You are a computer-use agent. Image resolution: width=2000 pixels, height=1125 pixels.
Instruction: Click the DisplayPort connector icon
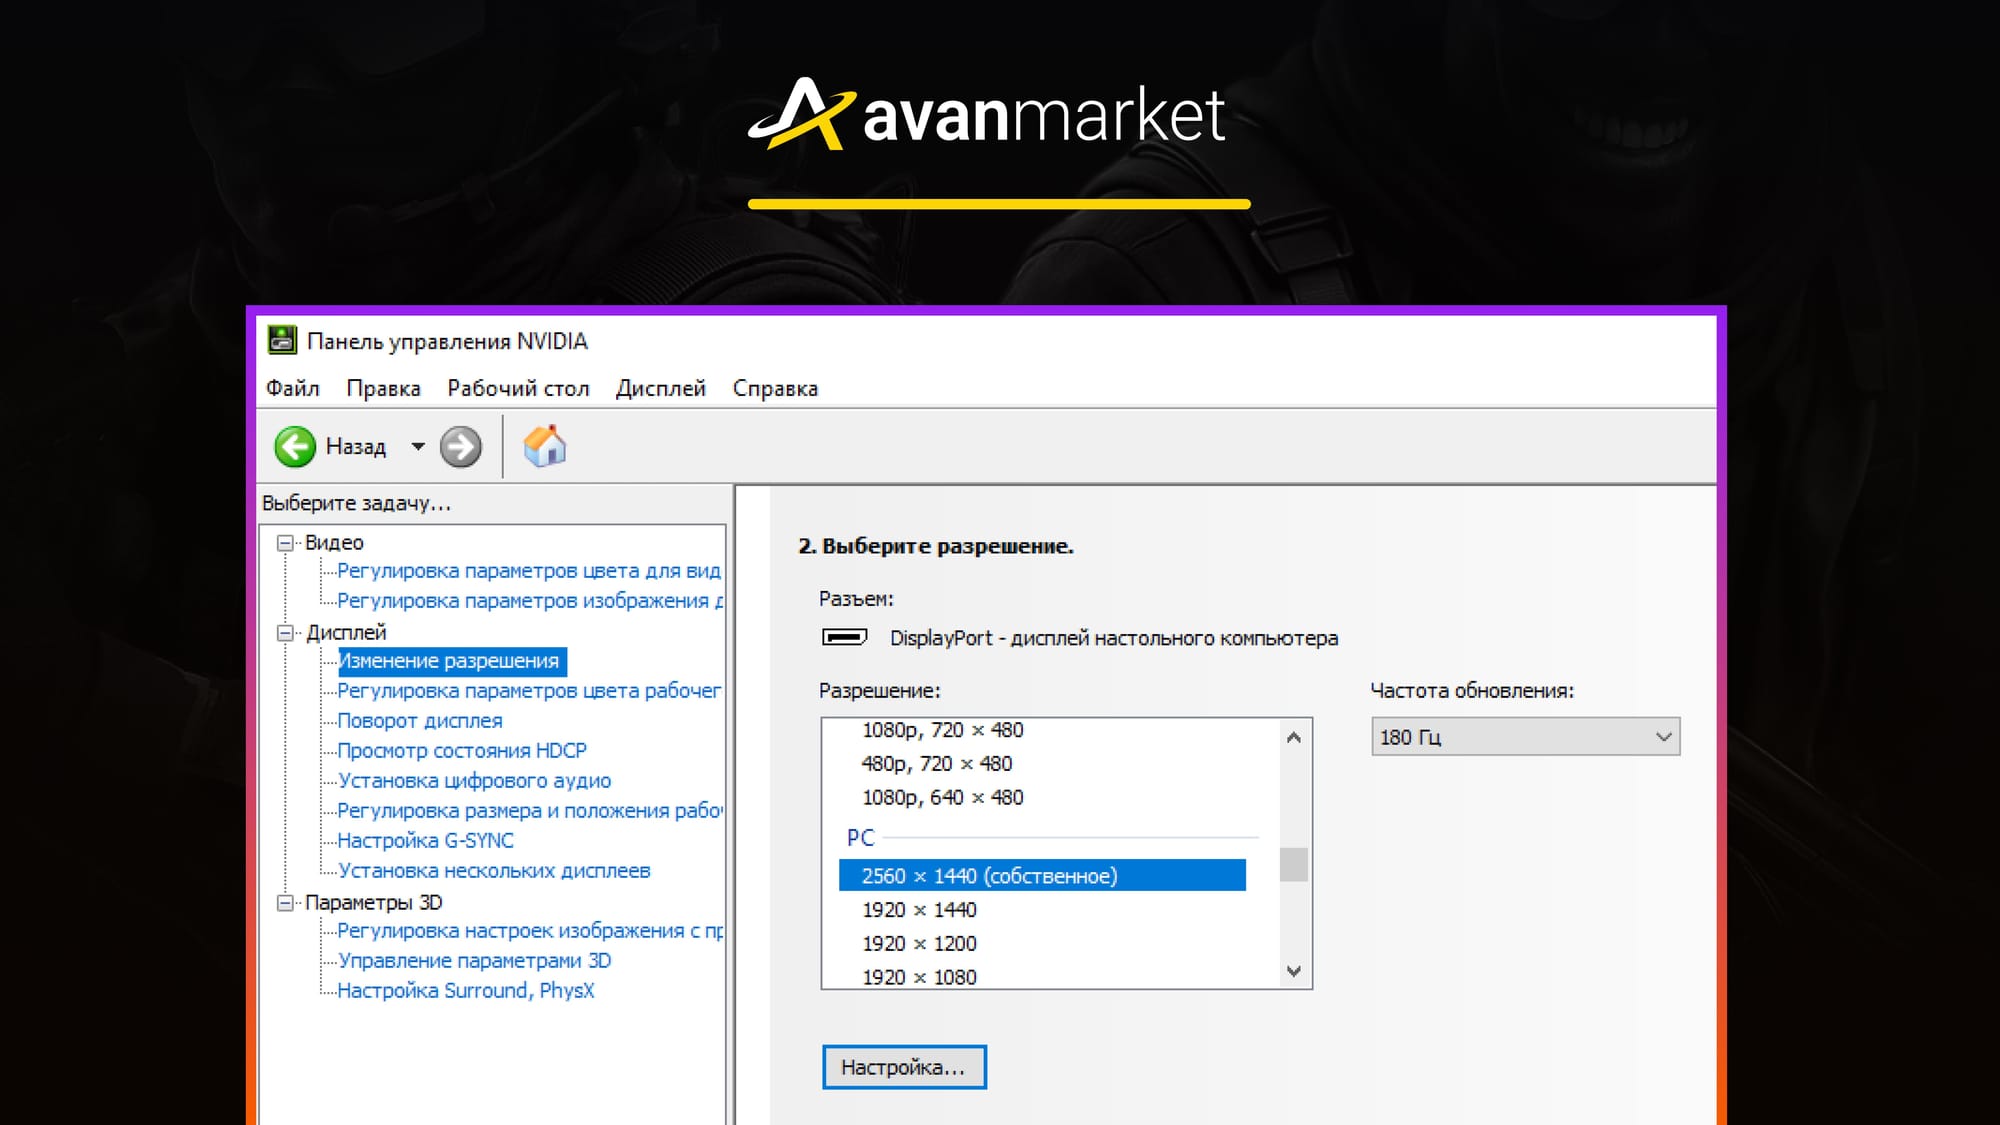pyautogui.click(x=844, y=638)
